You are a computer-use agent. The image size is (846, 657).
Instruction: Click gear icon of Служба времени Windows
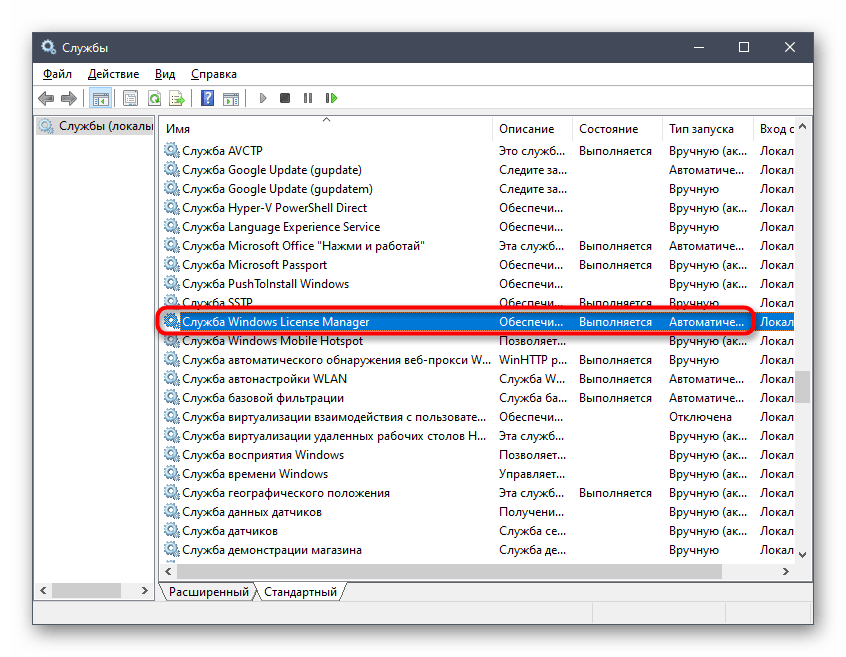pyautogui.click(x=172, y=473)
